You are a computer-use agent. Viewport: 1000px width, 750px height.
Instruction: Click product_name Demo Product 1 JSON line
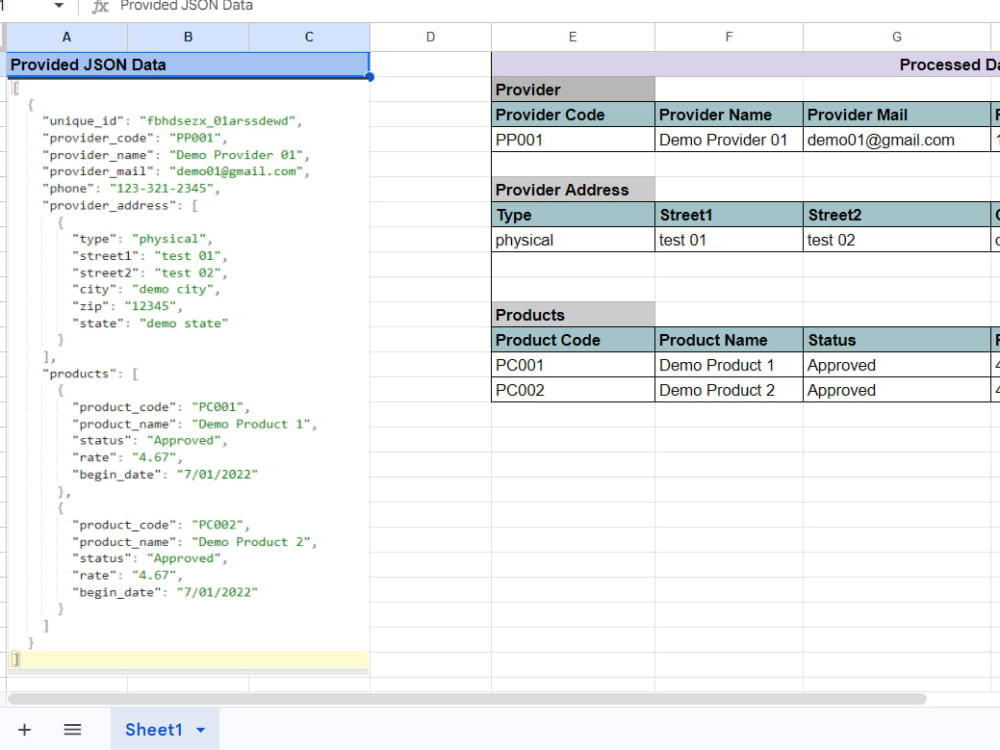pos(195,424)
